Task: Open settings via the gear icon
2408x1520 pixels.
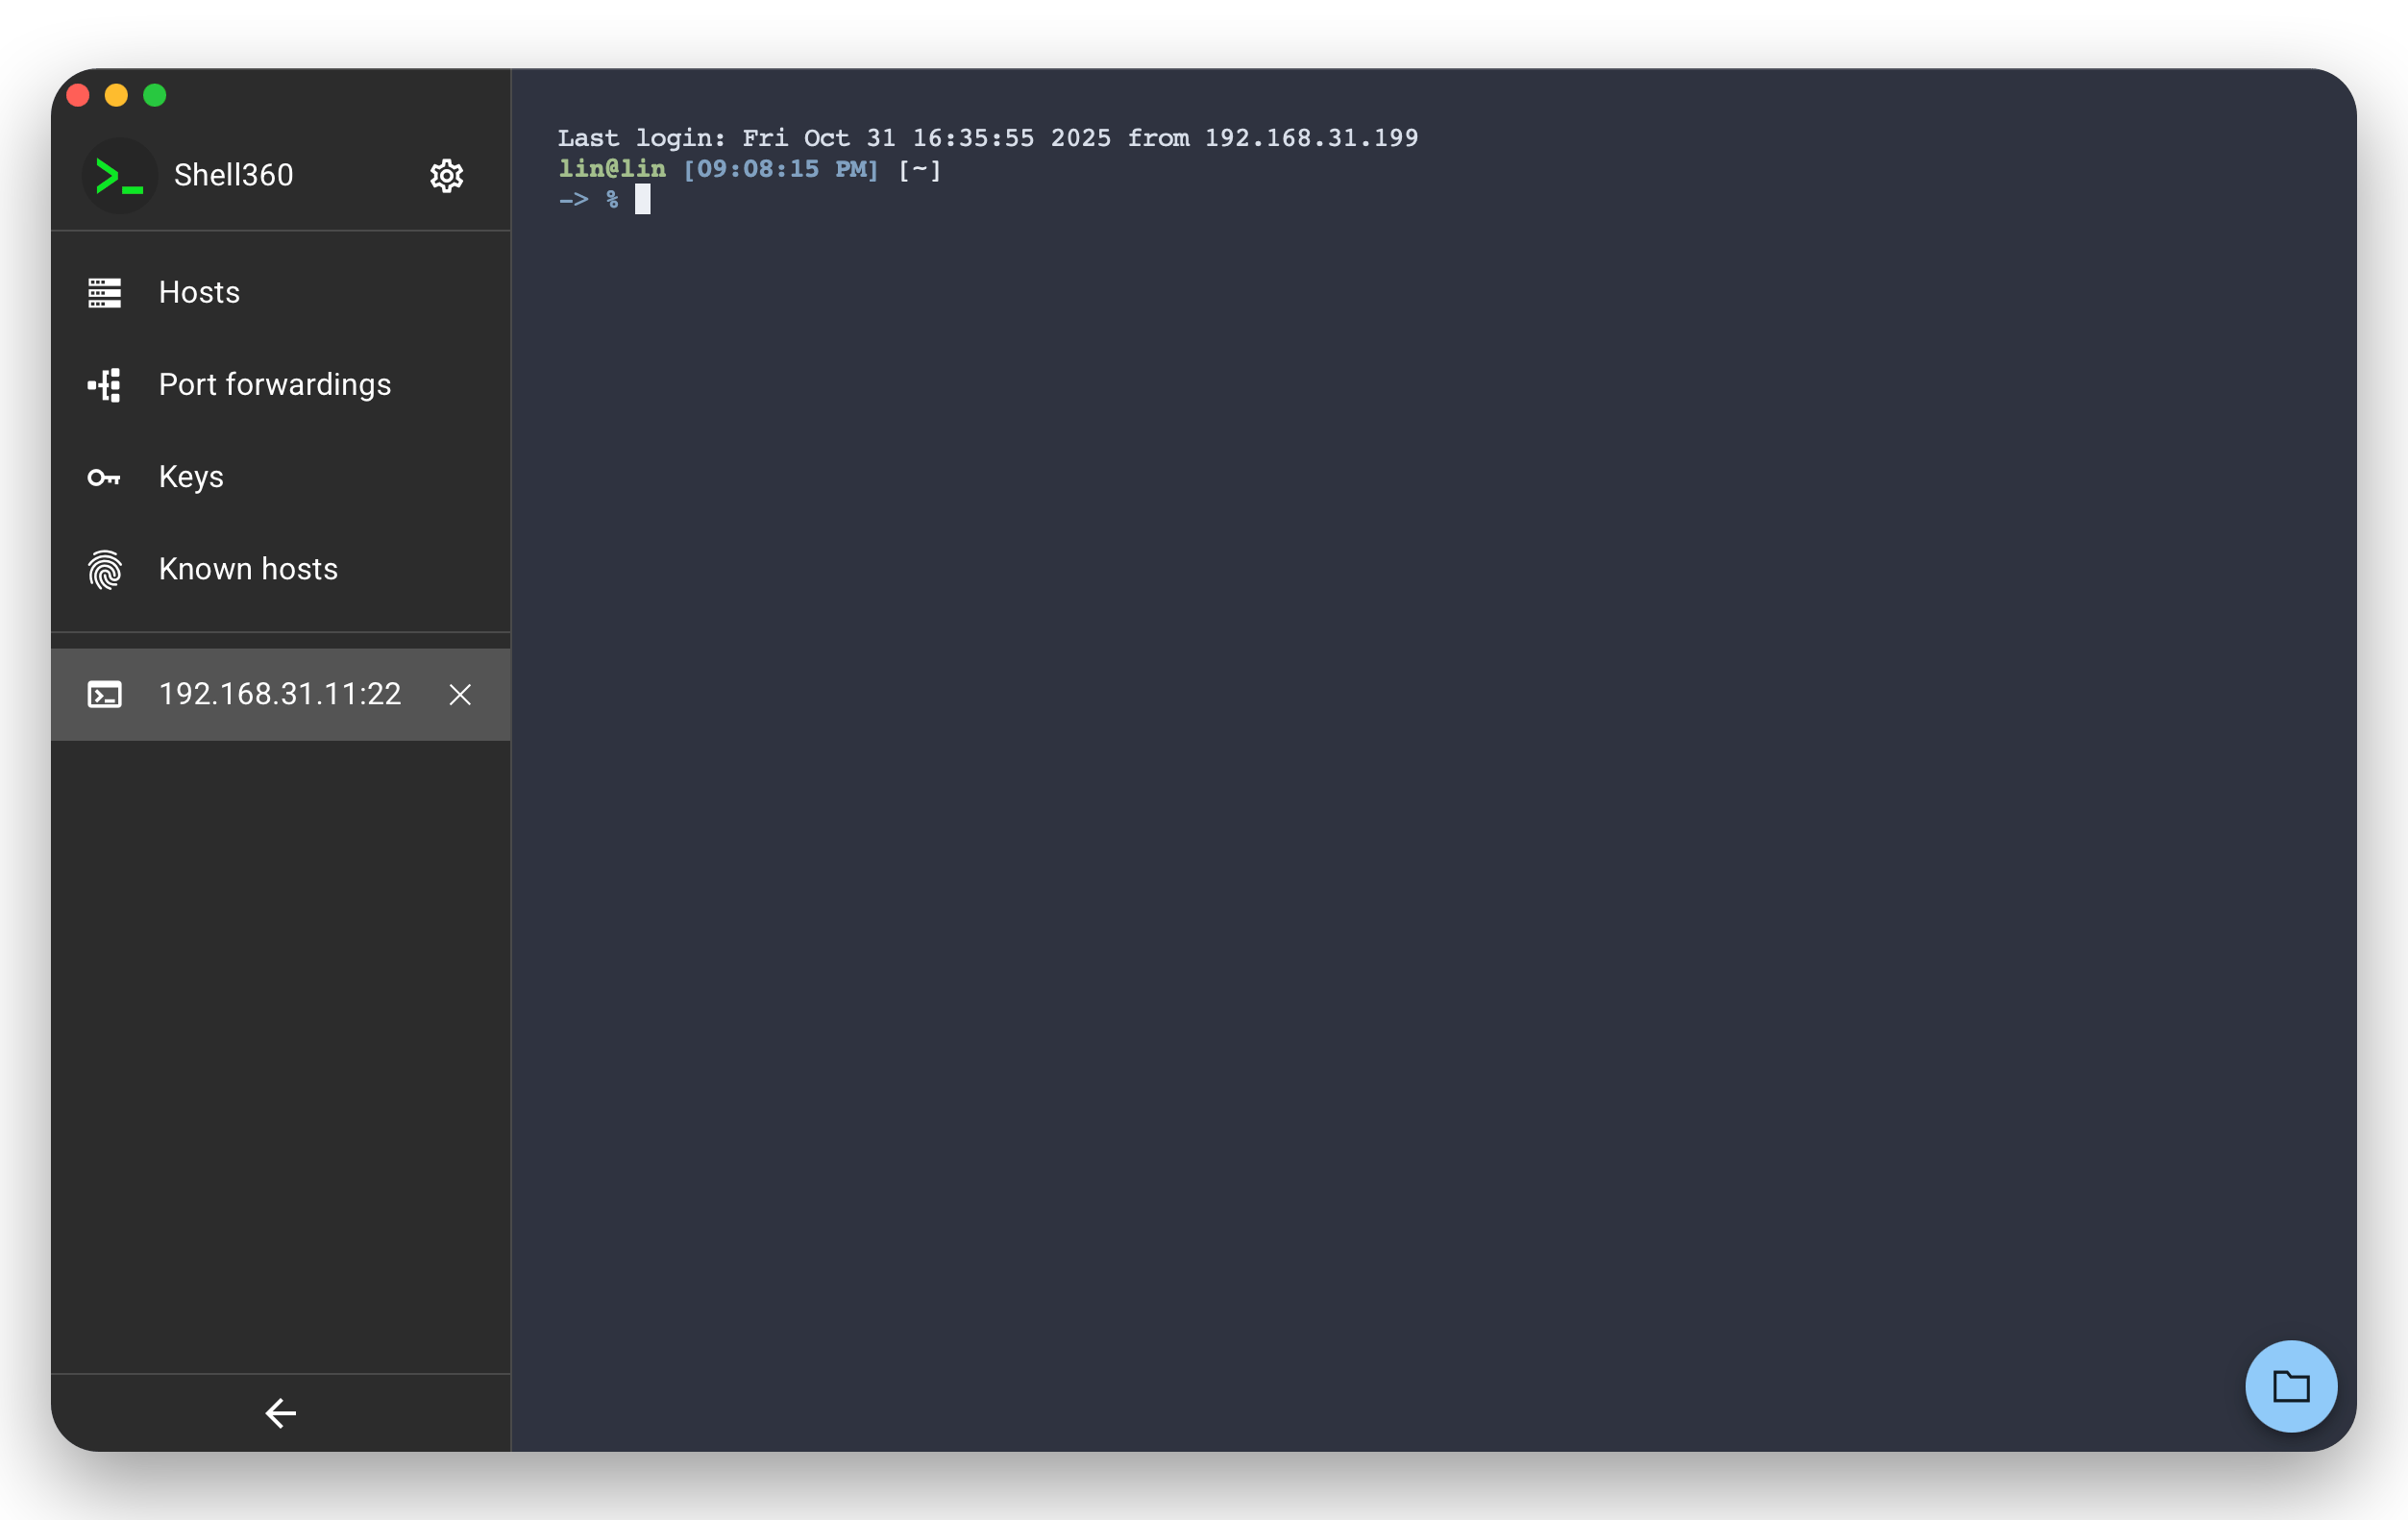Action: point(446,176)
